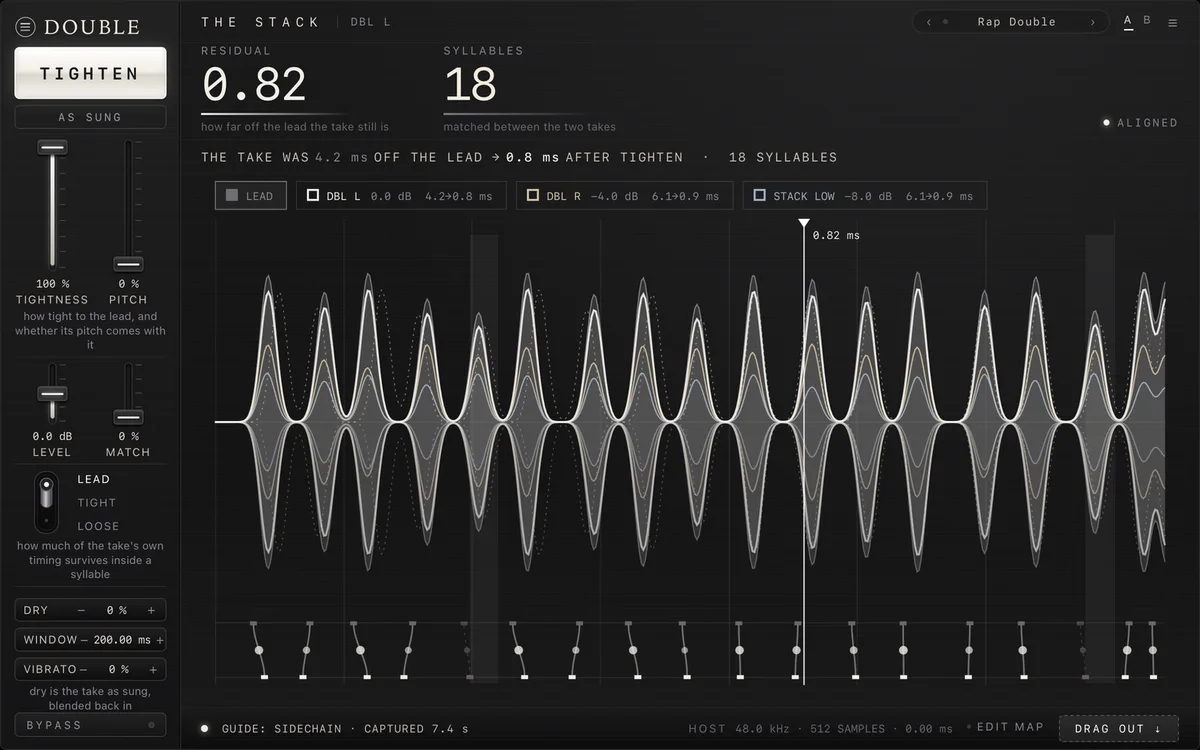
Task: Switch to A state
Action: pyautogui.click(x=1128, y=21)
